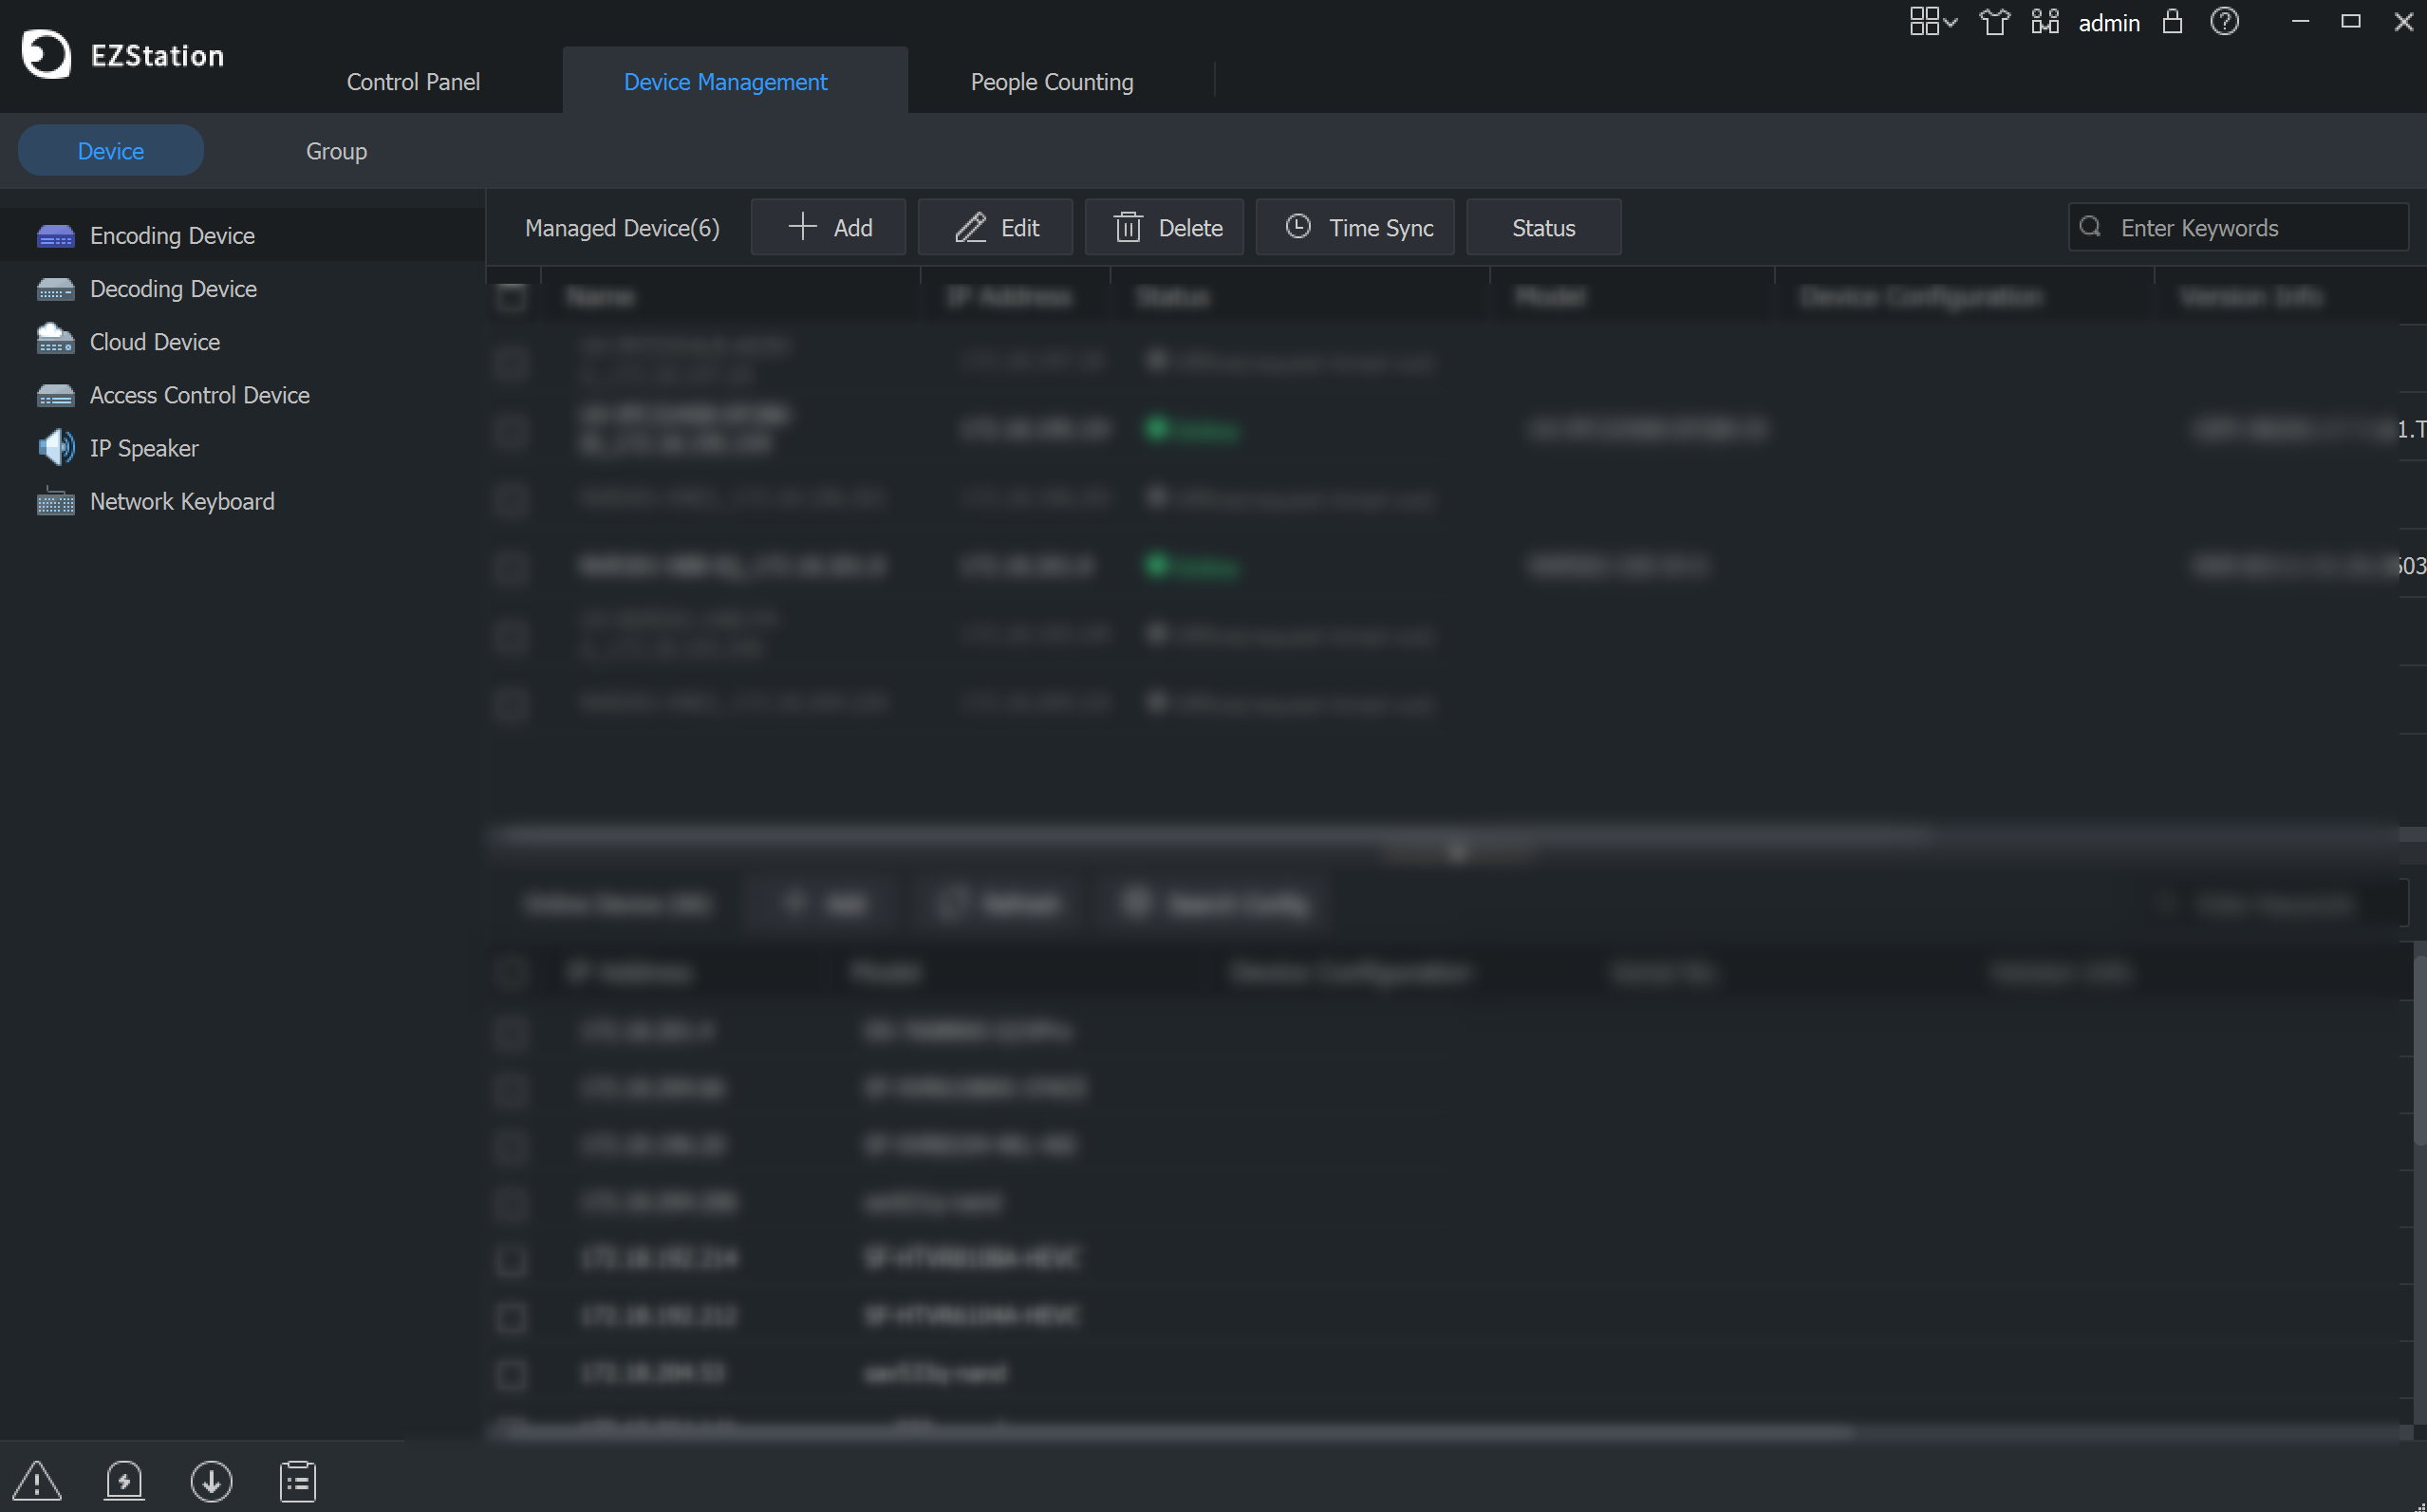This screenshot has width=2427, height=1512.
Task: Click the Enter Keywords search field
Action: (2238, 227)
